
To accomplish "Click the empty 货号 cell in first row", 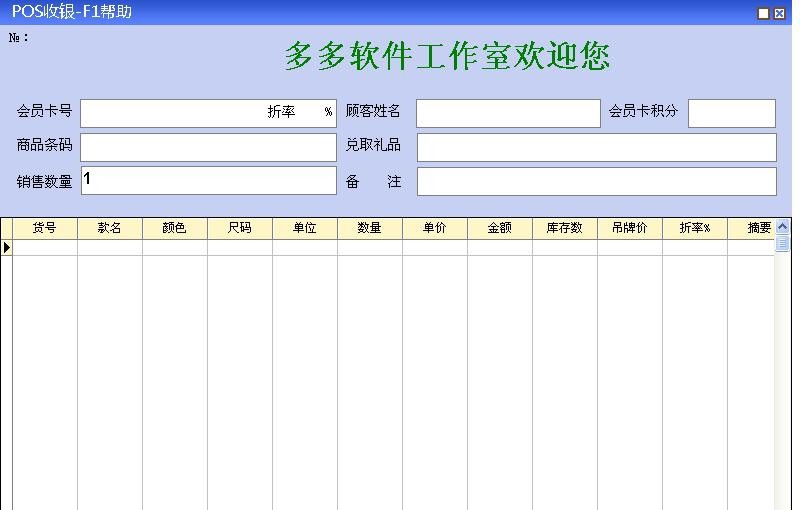I will pos(45,247).
